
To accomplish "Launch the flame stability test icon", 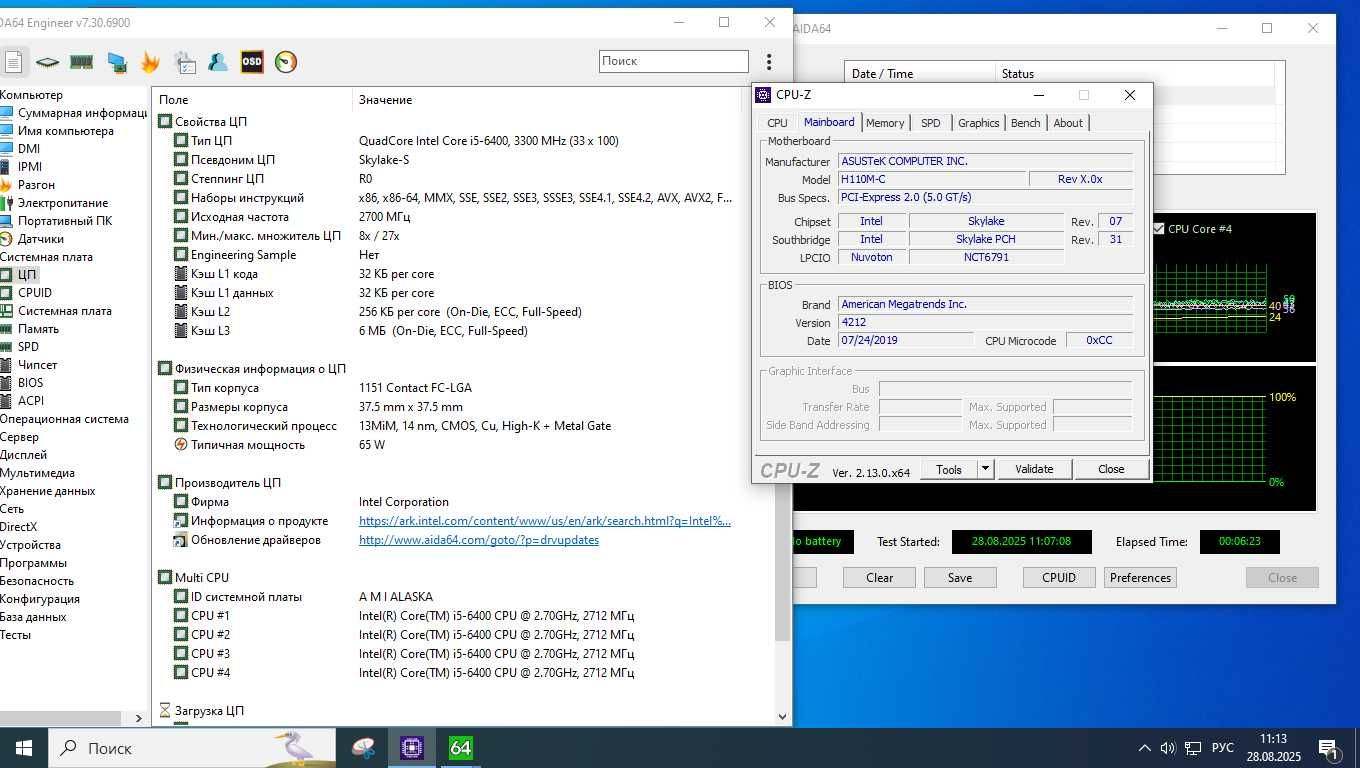I will click(x=150, y=62).
